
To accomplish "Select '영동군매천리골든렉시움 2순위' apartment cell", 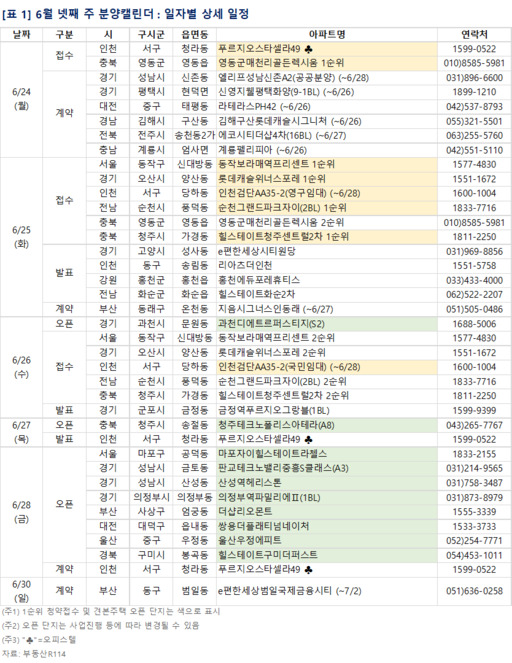I will click(x=327, y=222).
